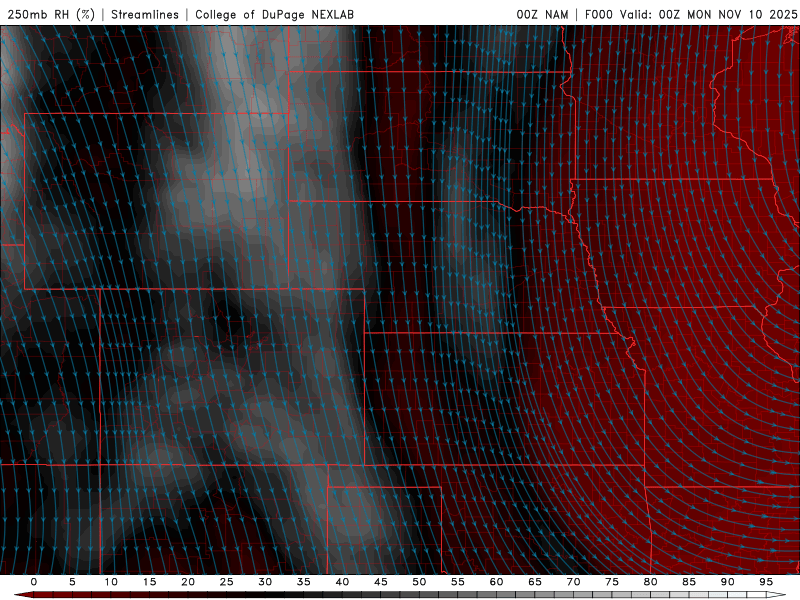The height and width of the screenshot is (600, 800).
Task: Click the color scale label '30'
Action: click(265, 582)
